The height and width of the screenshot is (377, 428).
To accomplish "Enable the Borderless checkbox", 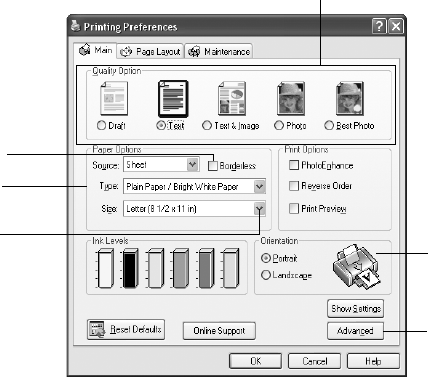I will (213, 166).
